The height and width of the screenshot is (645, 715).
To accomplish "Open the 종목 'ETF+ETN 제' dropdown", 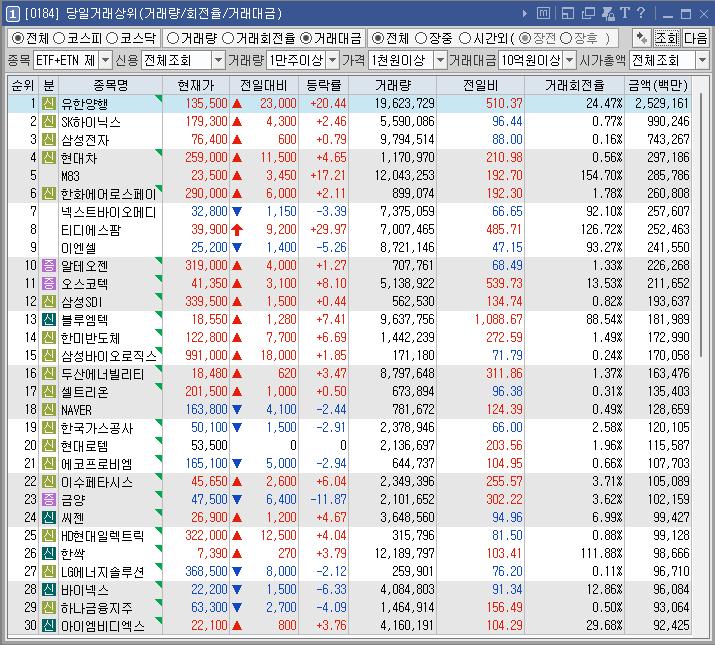I will click(105, 60).
